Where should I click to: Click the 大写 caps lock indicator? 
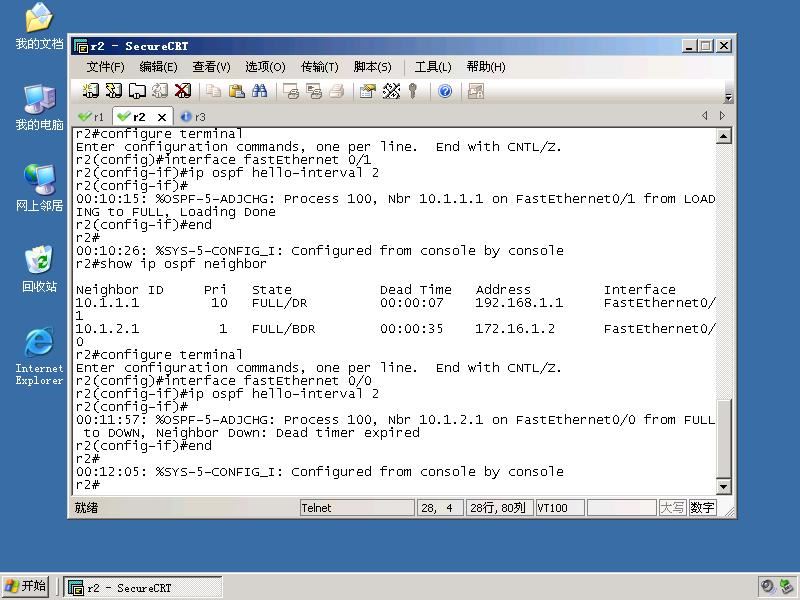pyautogui.click(x=672, y=508)
